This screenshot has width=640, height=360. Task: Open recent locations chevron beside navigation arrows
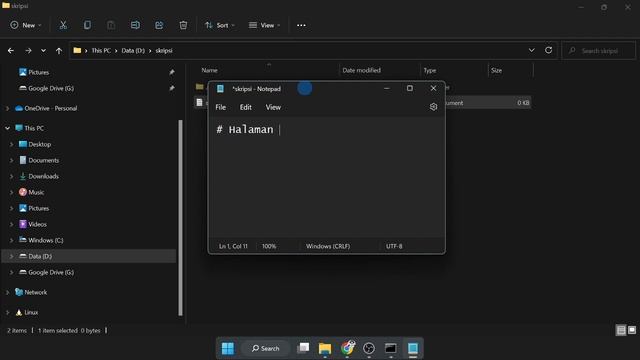click(x=43, y=51)
